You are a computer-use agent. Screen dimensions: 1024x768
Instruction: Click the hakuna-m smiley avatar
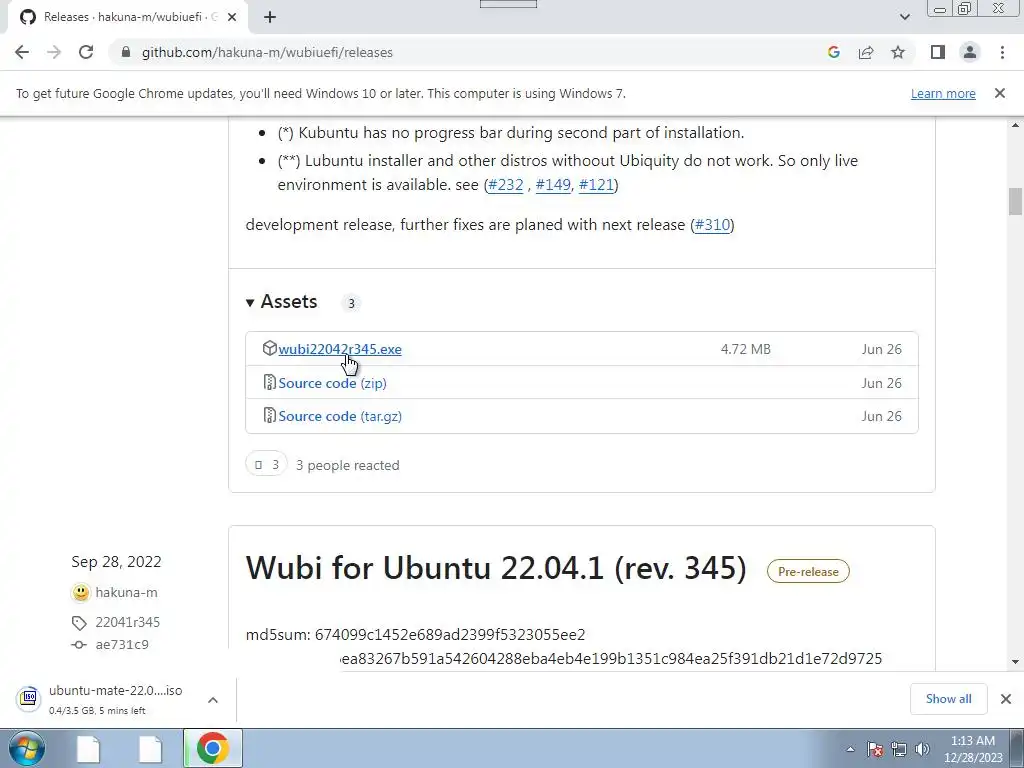(80, 592)
